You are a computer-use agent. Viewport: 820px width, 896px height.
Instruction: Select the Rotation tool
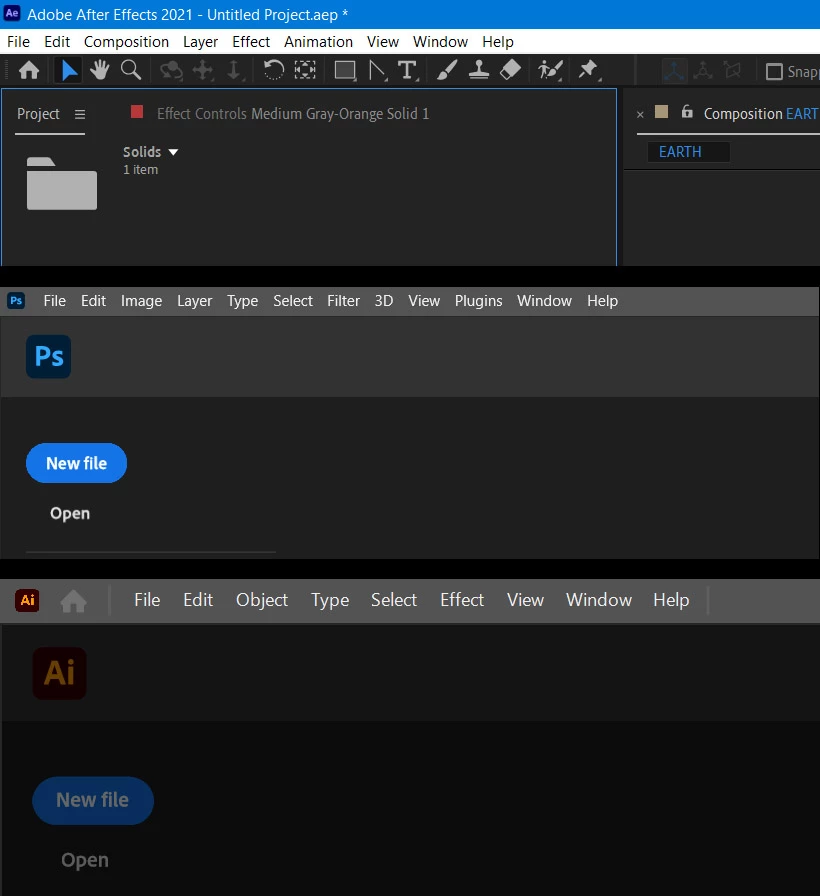[273, 70]
